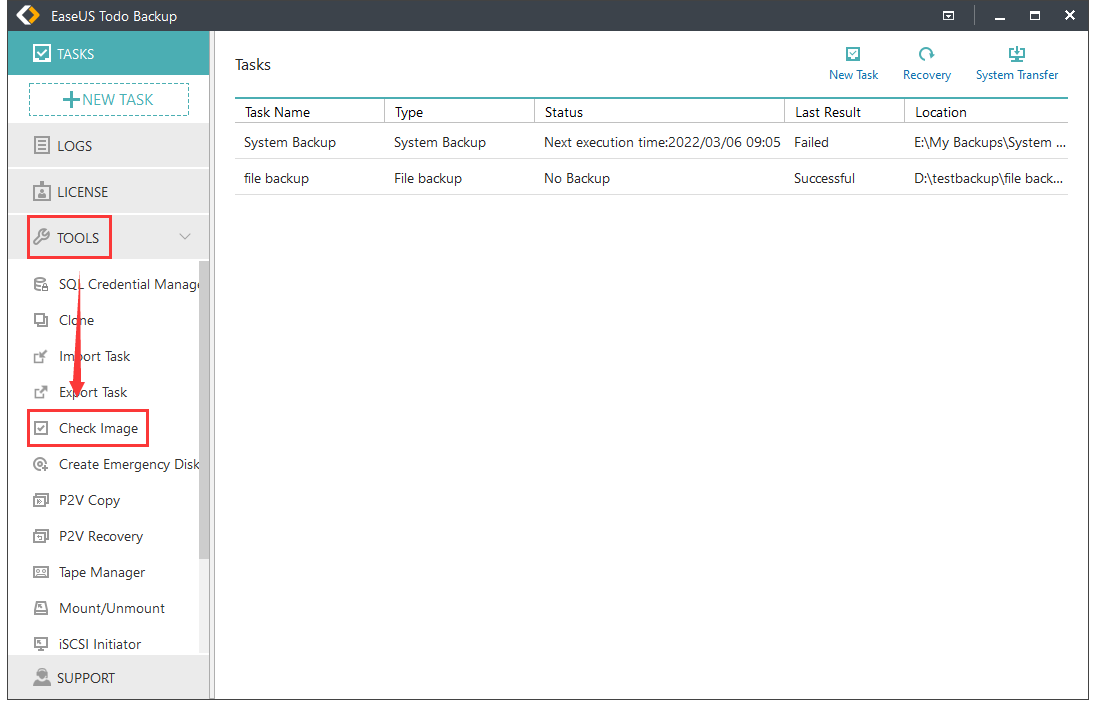This screenshot has width=1096, height=707.
Task: Click the Recovery toolbar label
Action: tap(927, 75)
